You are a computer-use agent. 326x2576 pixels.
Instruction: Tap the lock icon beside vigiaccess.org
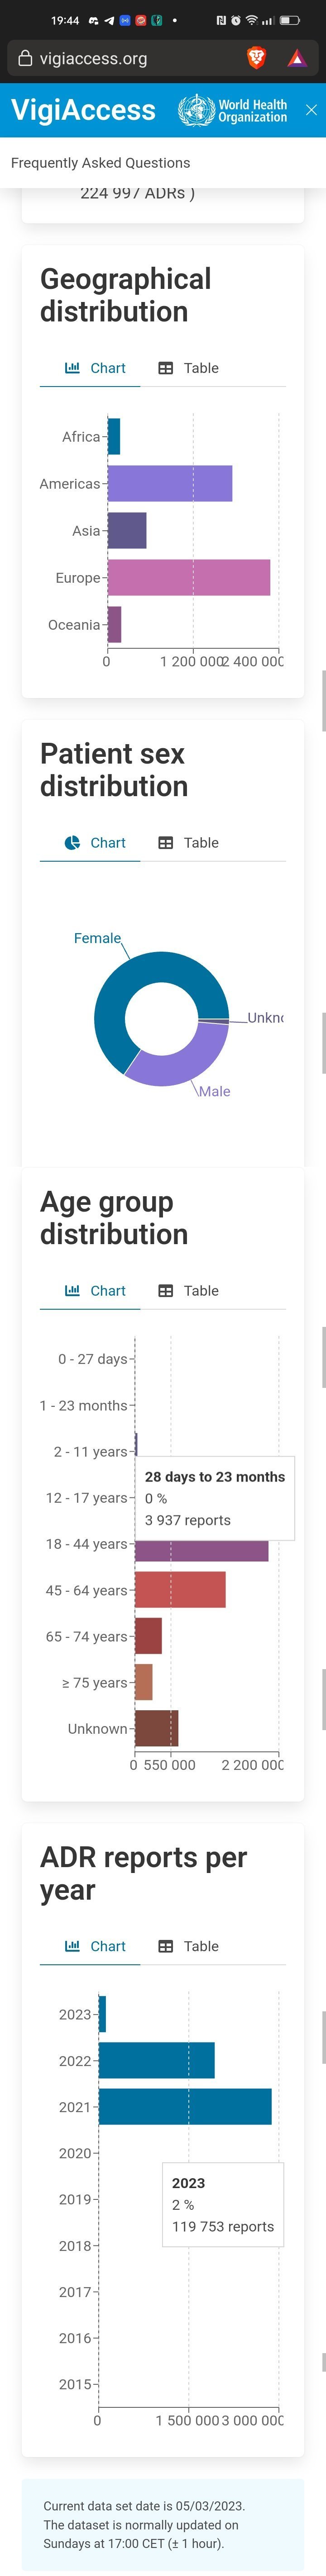pos(26,58)
